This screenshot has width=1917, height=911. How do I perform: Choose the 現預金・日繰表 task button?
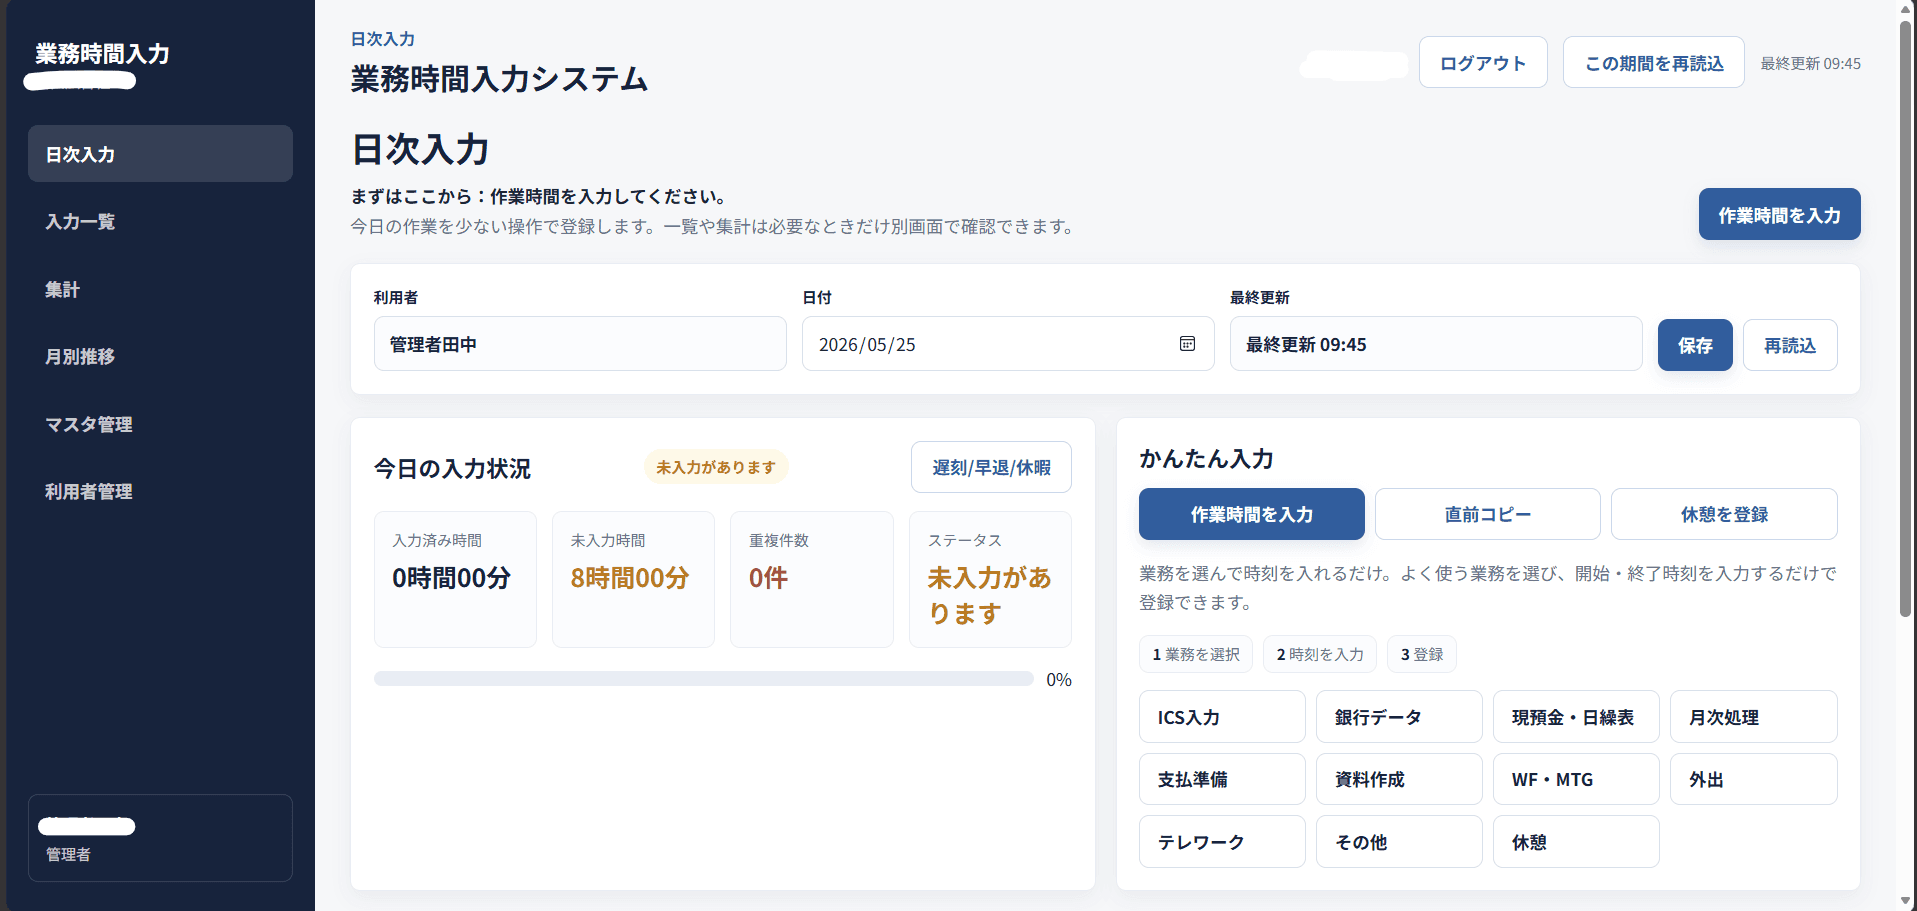(1576, 717)
